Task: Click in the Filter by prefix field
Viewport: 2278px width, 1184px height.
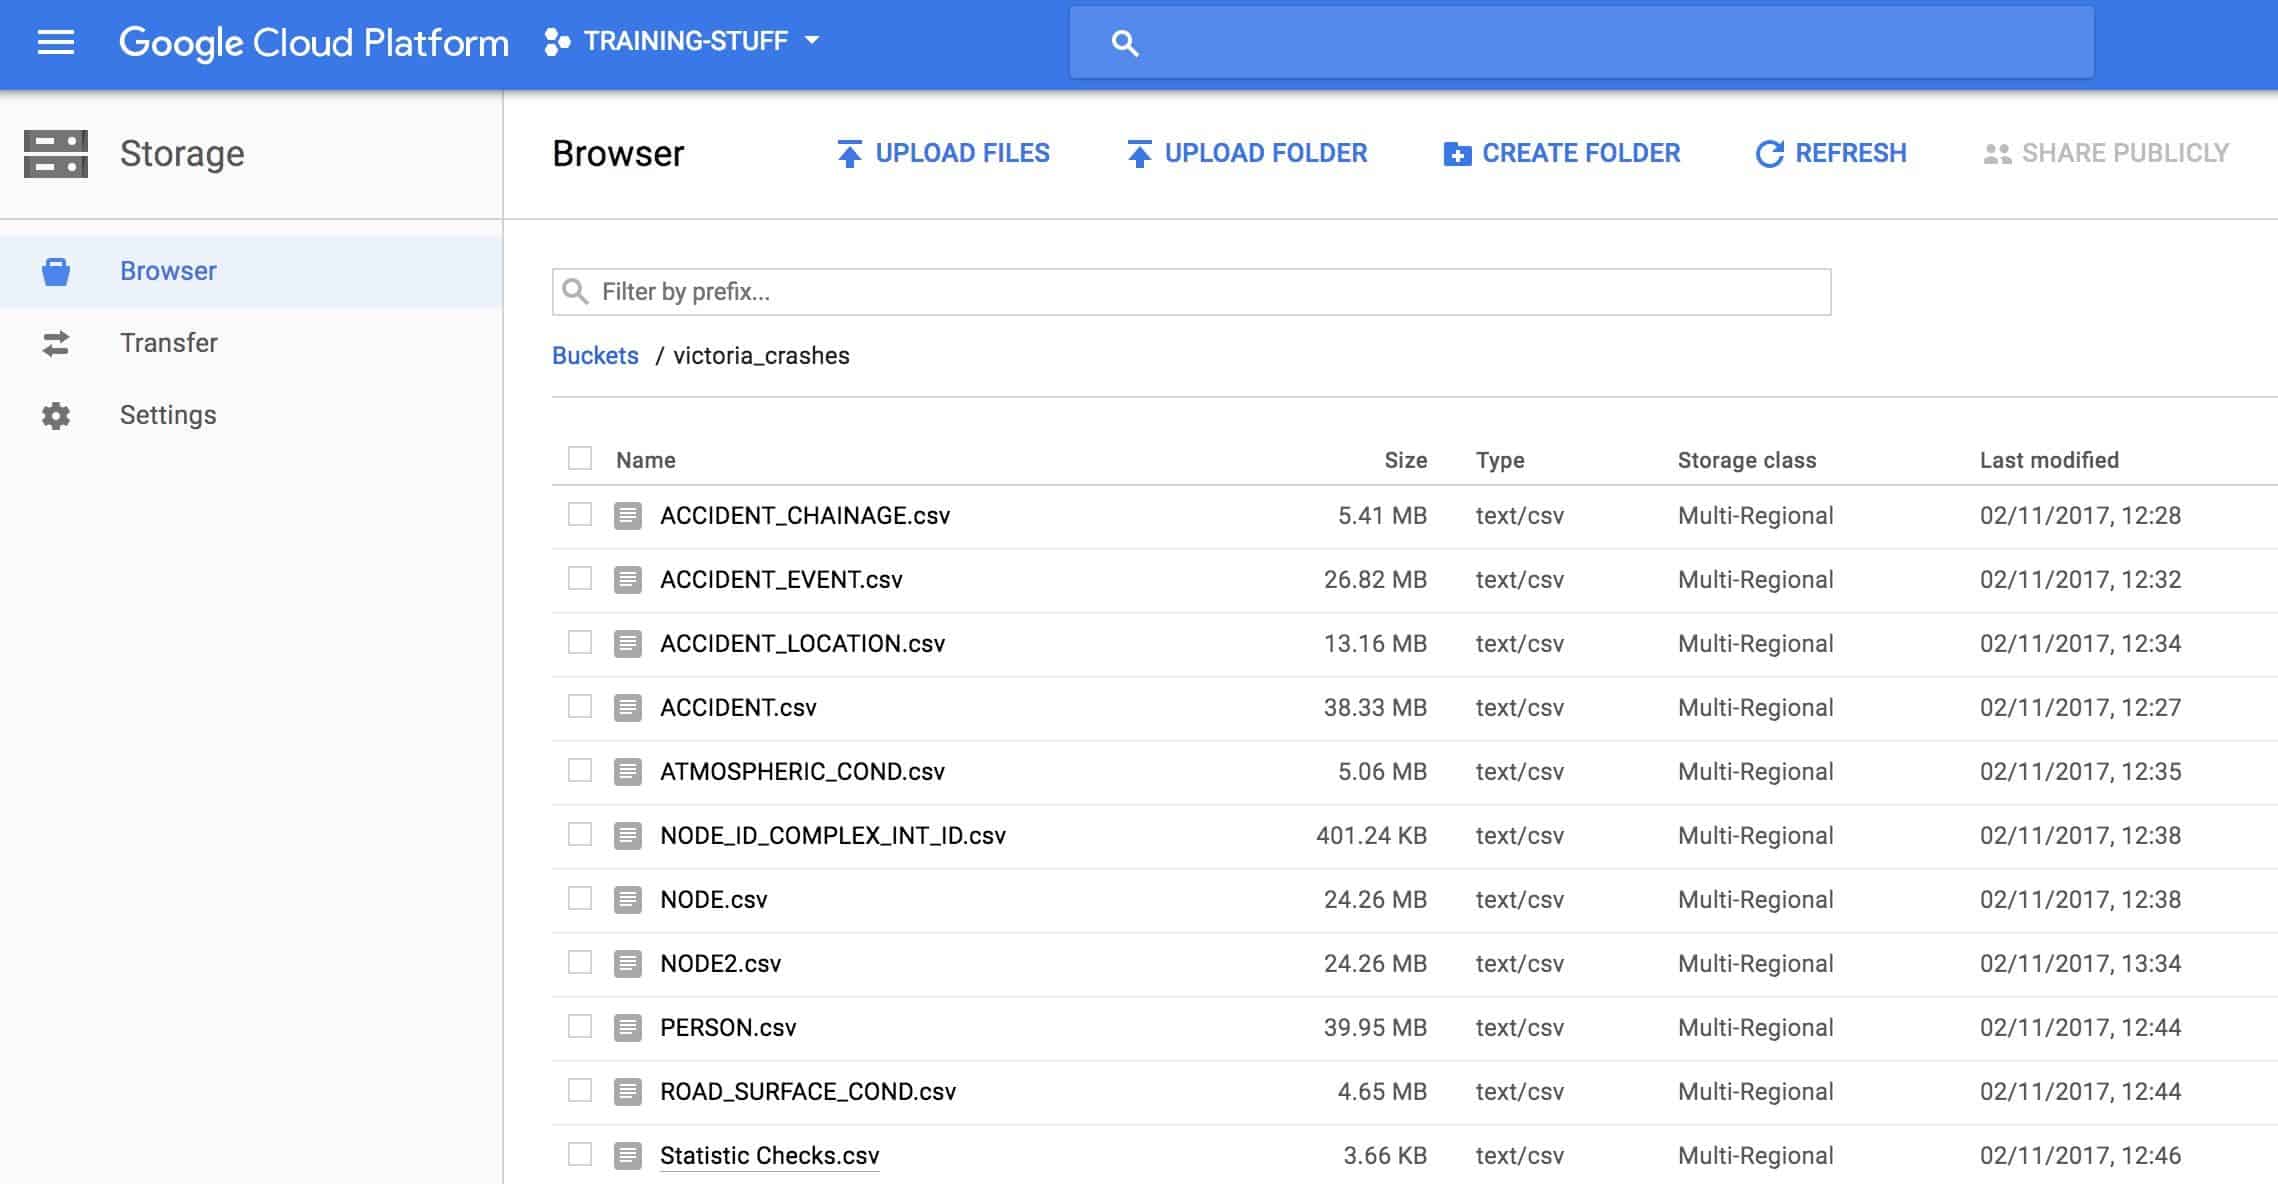Action: point(1191,292)
